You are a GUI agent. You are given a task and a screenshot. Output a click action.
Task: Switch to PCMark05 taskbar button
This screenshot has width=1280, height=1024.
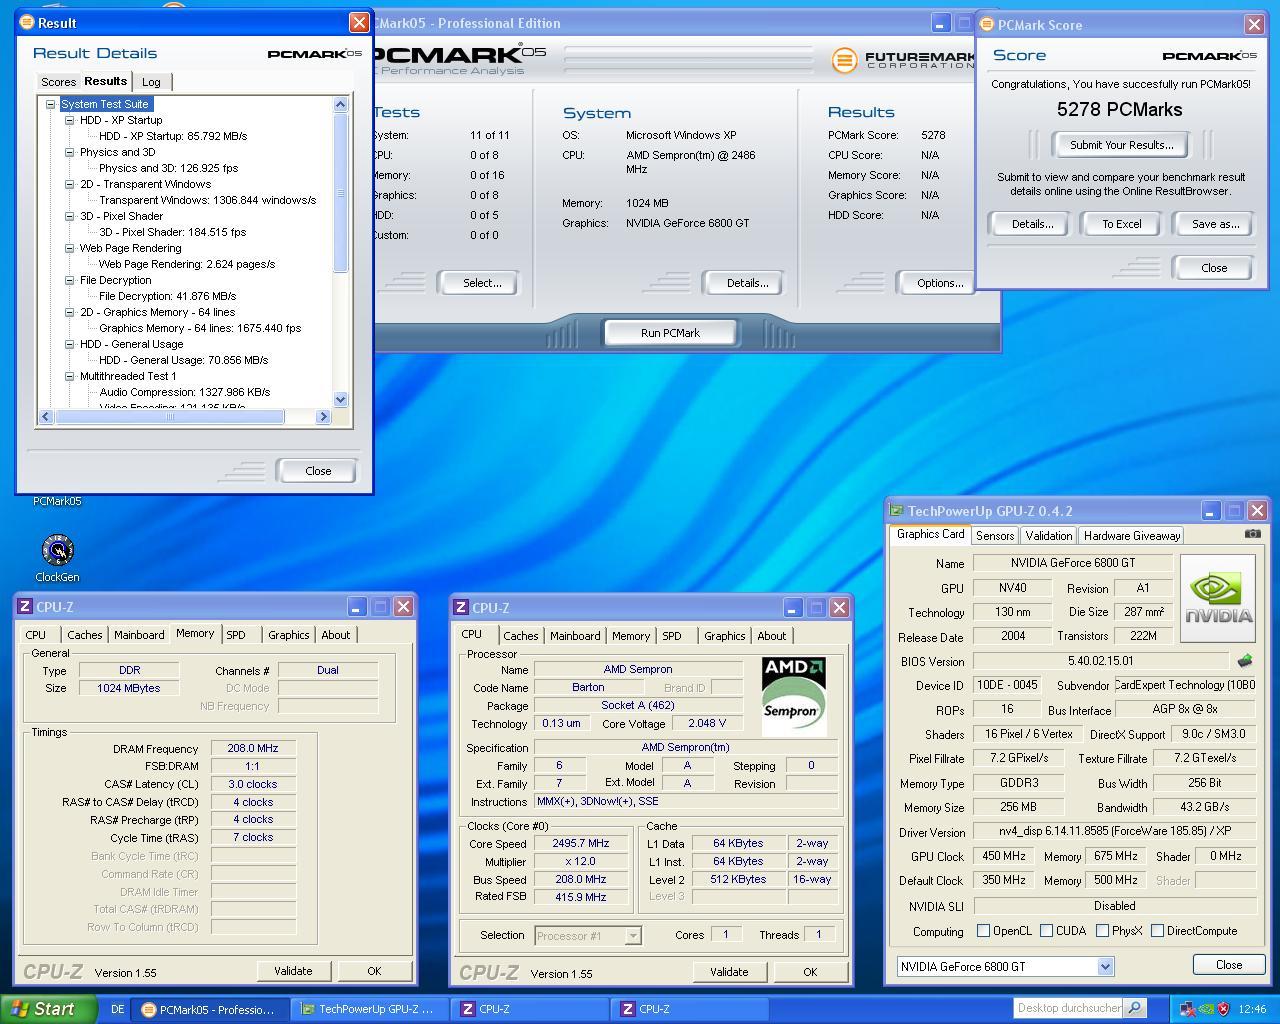pyautogui.click(x=208, y=1009)
